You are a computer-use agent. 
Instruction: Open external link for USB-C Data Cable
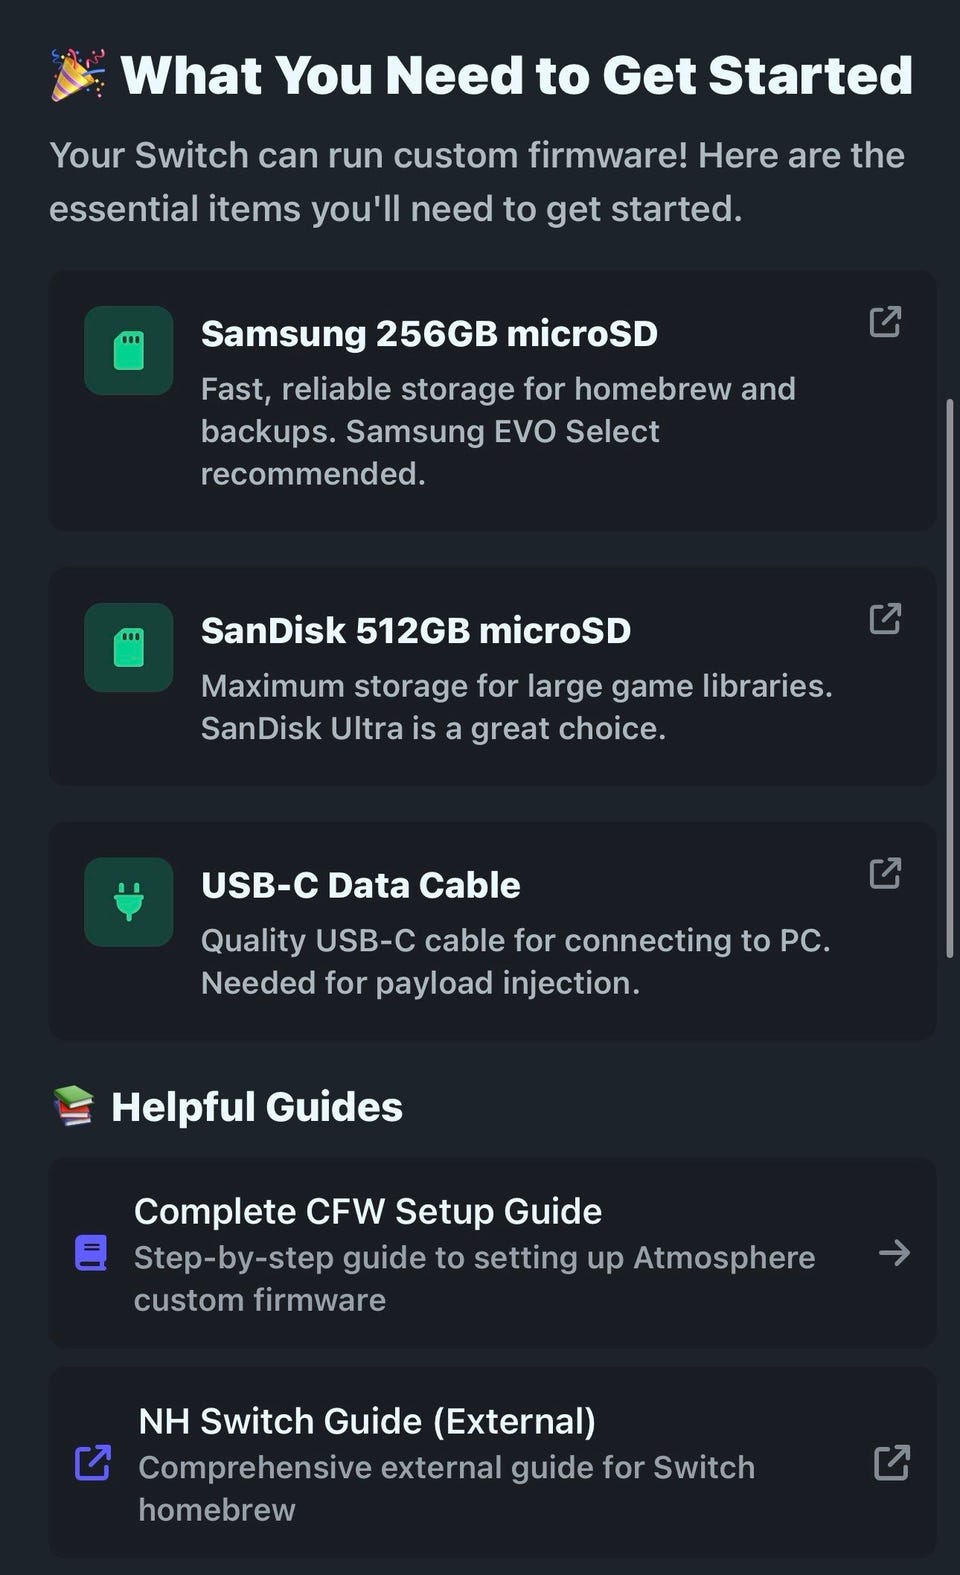tap(885, 873)
